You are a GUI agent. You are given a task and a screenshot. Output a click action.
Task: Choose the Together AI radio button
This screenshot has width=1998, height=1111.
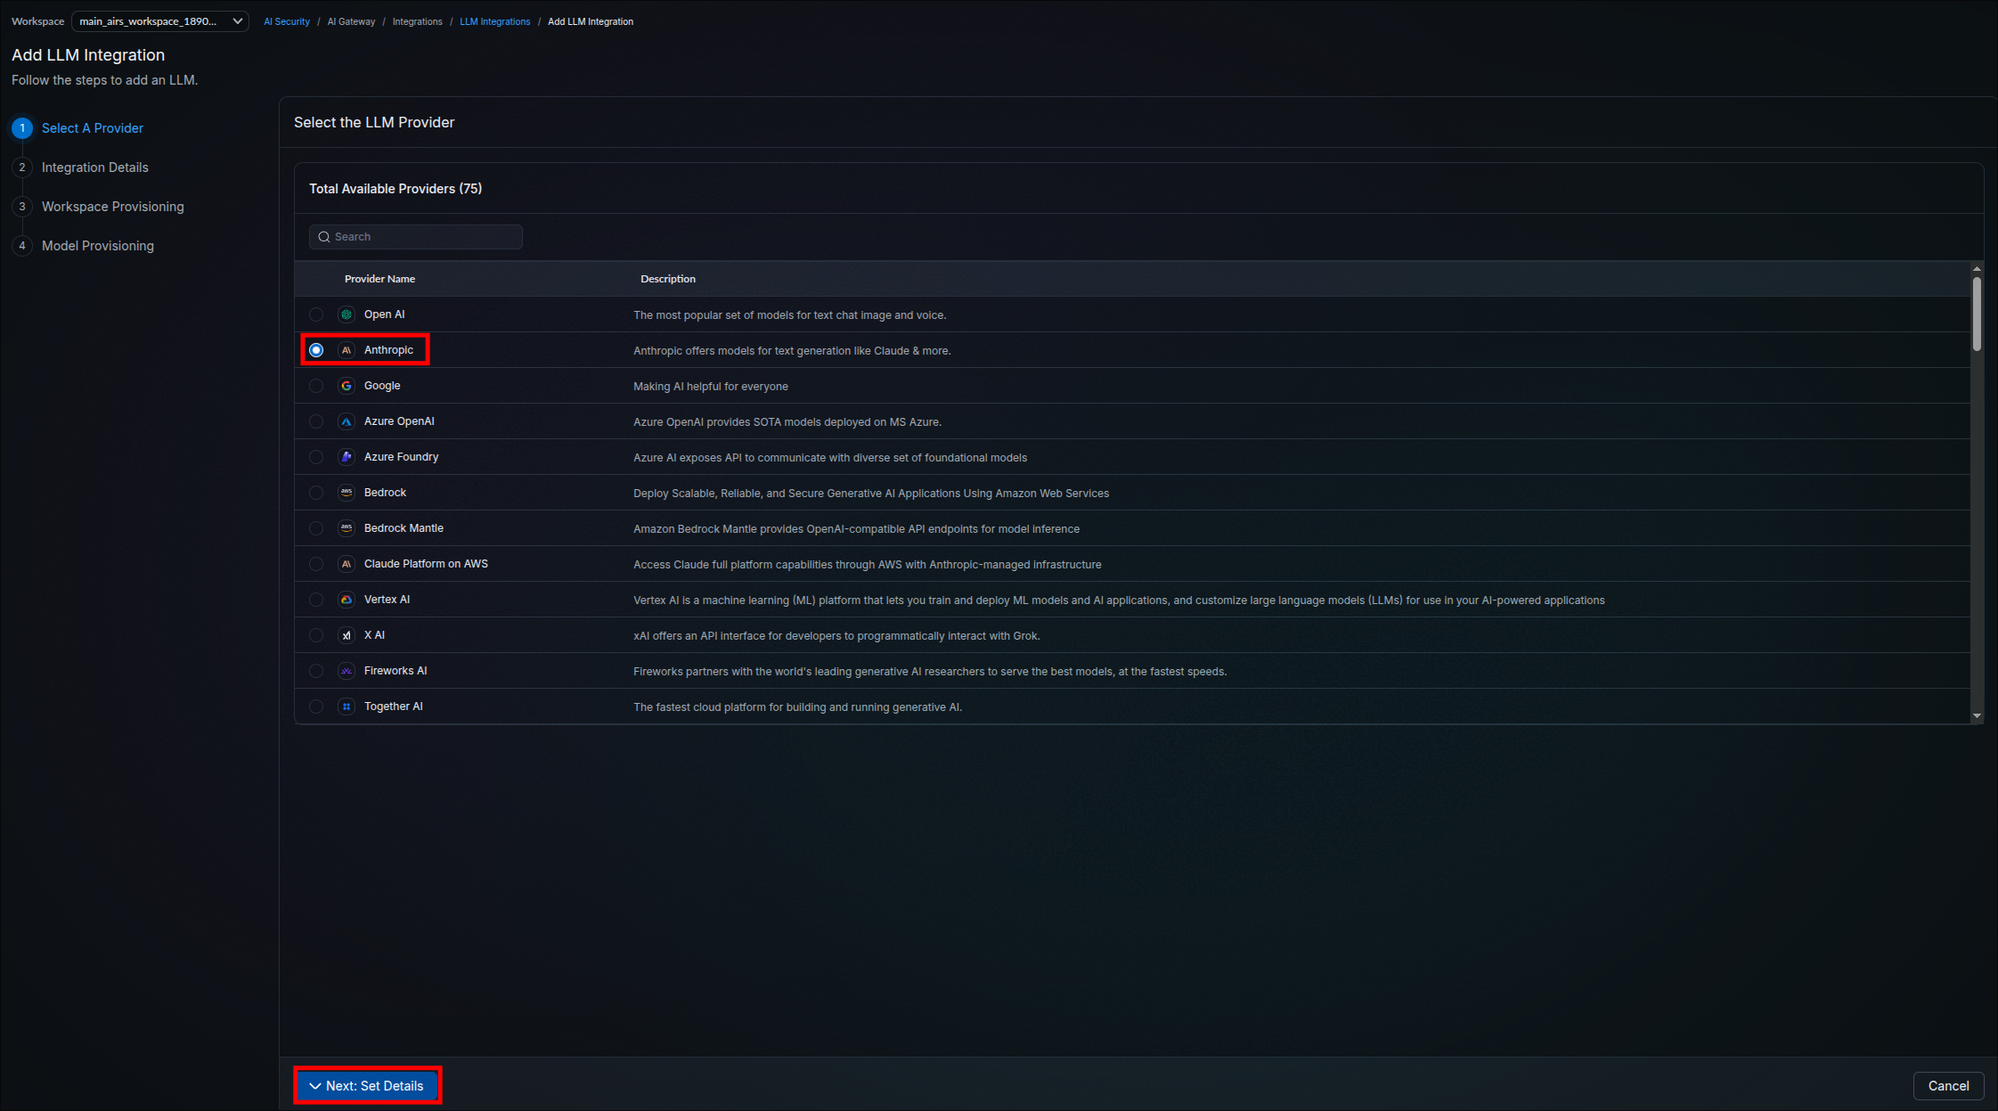(x=316, y=707)
